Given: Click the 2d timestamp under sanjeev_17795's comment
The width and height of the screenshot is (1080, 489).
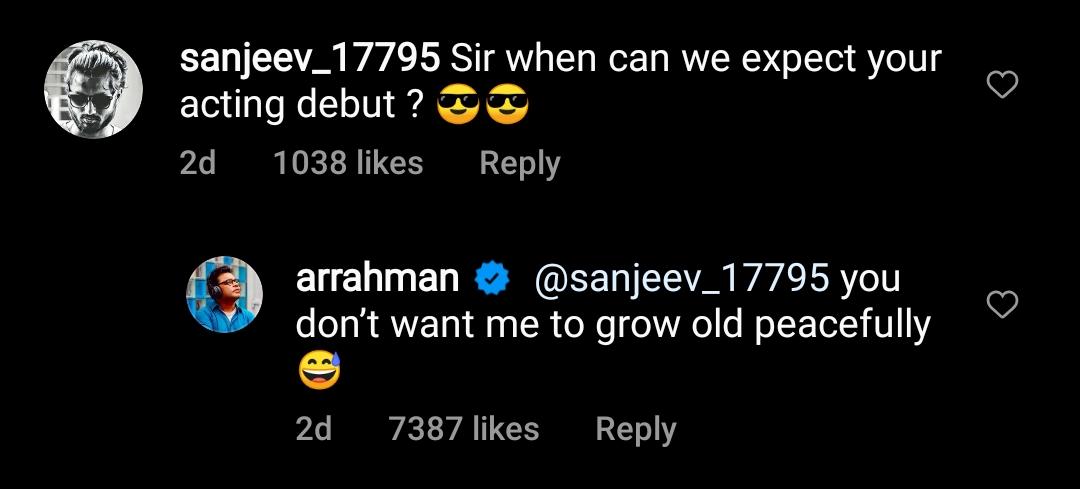Looking at the screenshot, I should (197, 163).
